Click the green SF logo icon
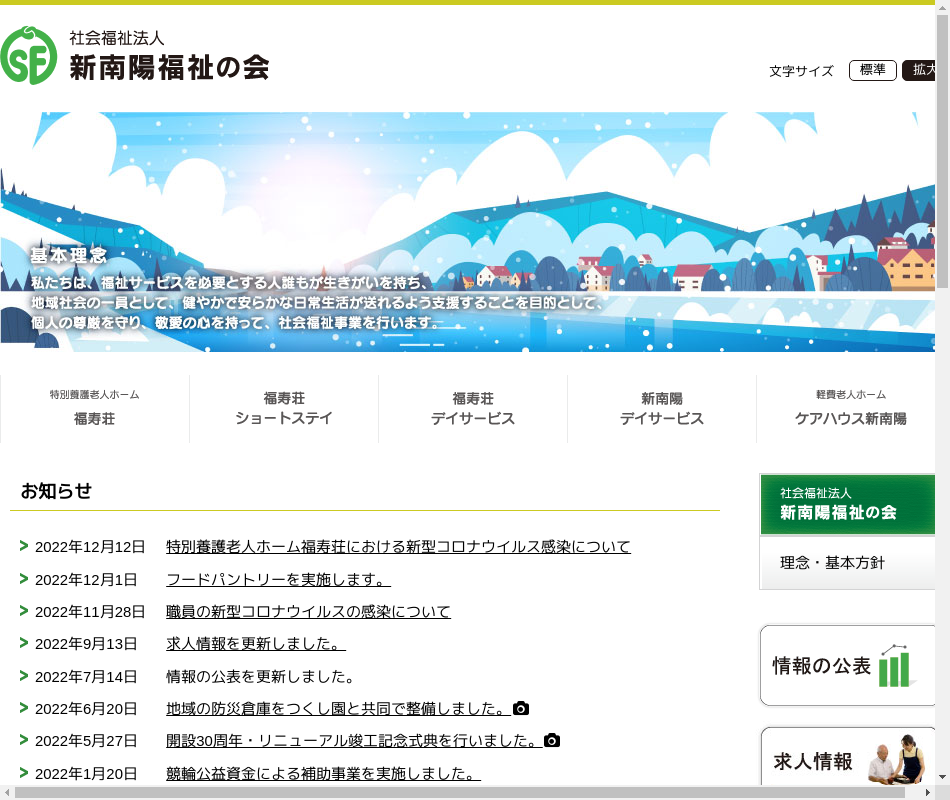Viewport: 950px width, 800px height. (x=29, y=56)
